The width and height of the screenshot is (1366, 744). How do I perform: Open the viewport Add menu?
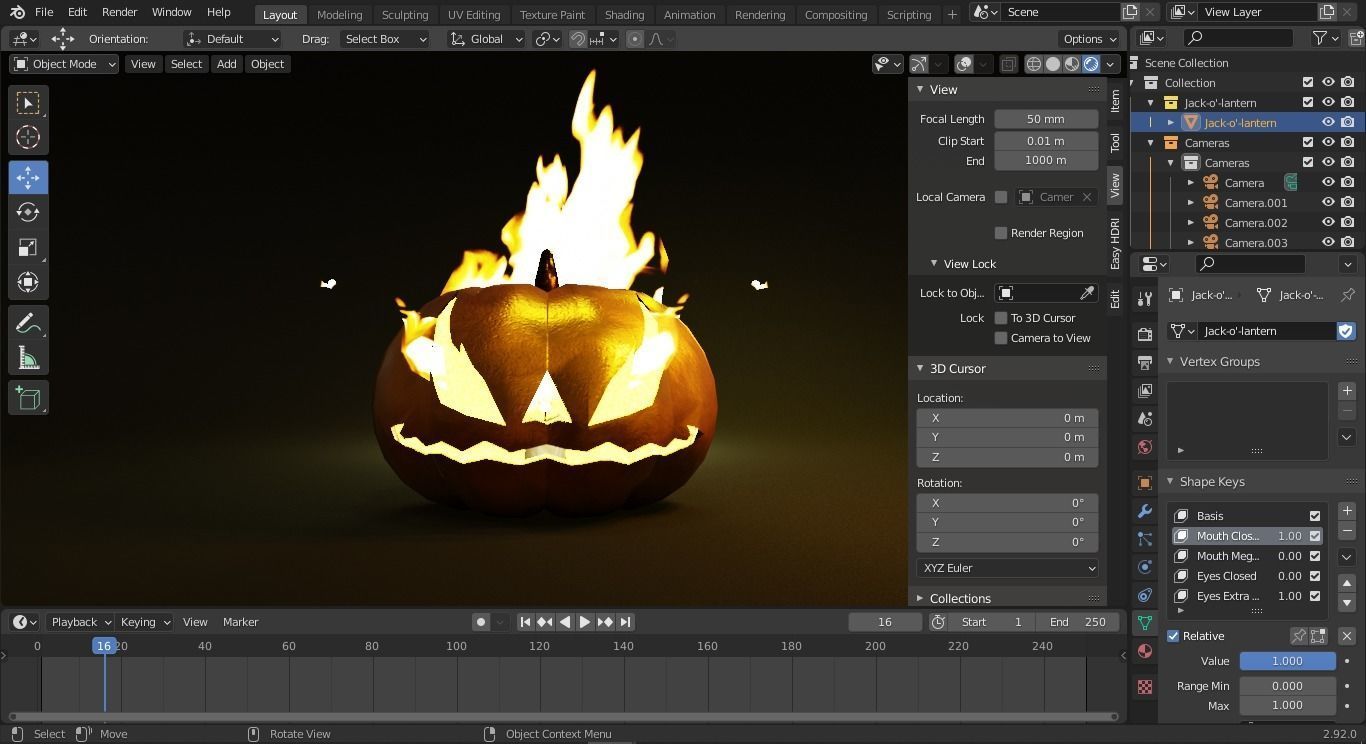click(227, 64)
